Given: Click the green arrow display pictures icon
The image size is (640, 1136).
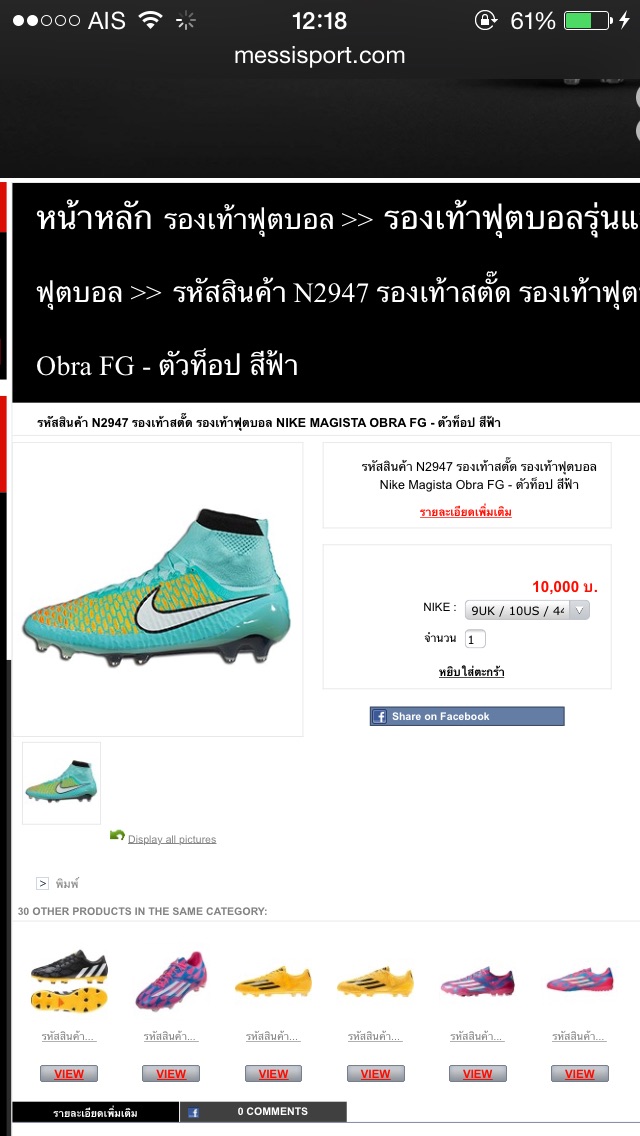Looking at the screenshot, I should pyautogui.click(x=117, y=835).
